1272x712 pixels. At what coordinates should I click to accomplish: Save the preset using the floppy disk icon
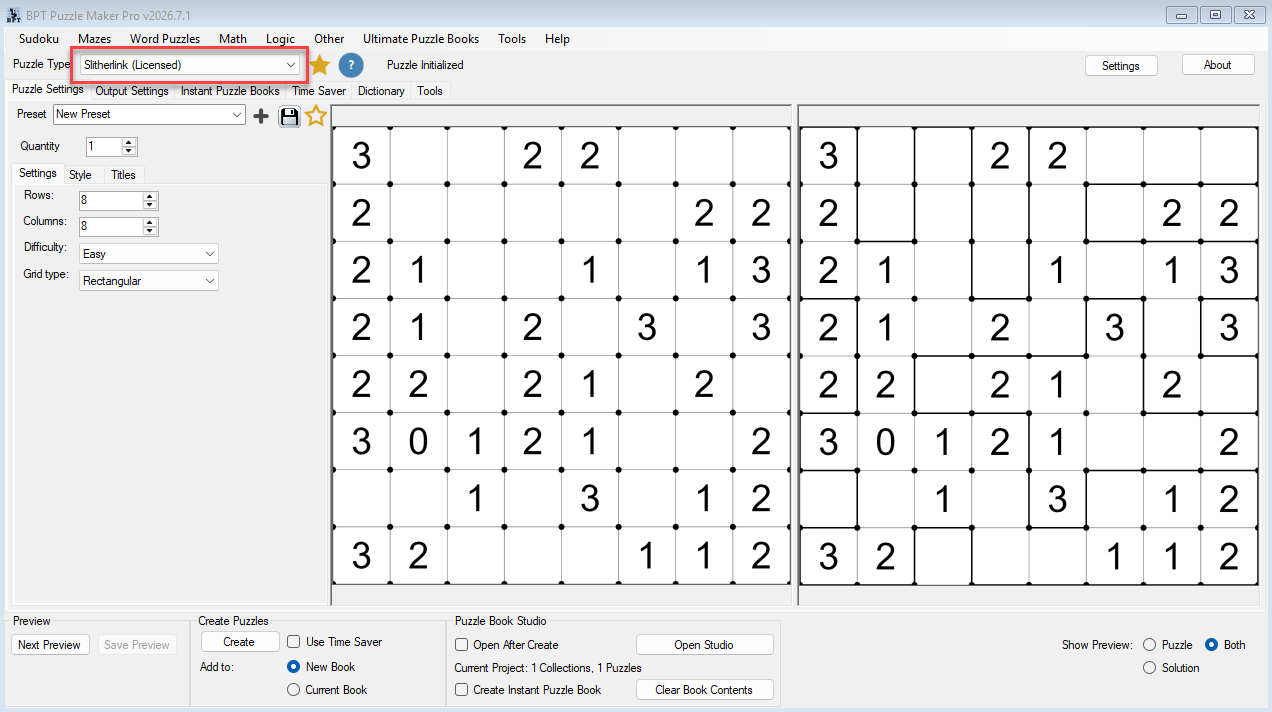pyautogui.click(x=289, y=116)
